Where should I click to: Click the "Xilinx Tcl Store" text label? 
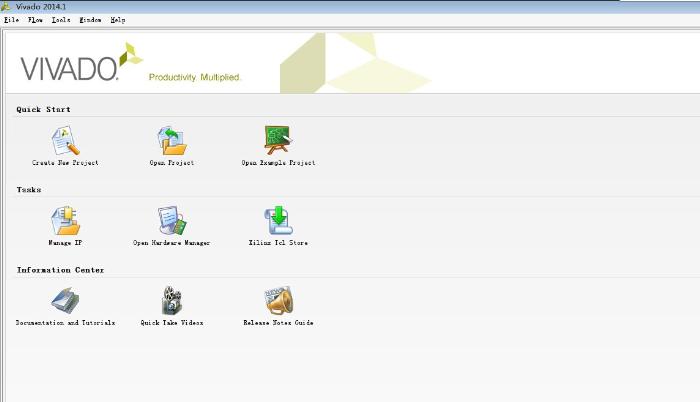tap(278, 243)
